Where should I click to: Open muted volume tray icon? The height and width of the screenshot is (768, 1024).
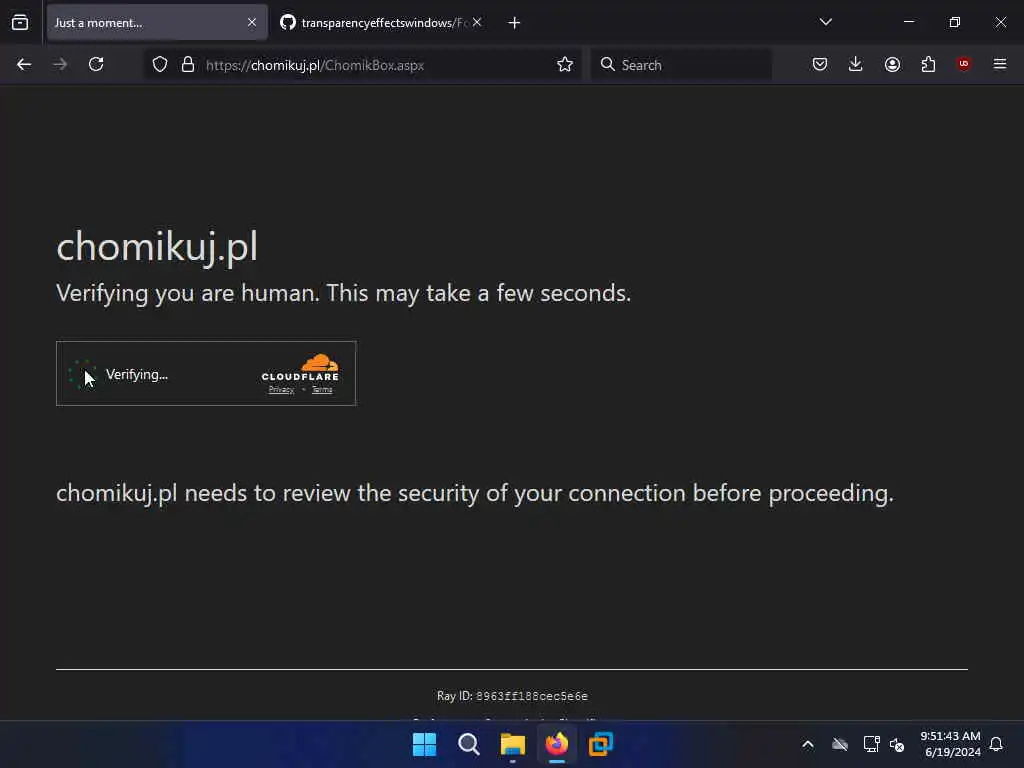(x=897, y=744)
